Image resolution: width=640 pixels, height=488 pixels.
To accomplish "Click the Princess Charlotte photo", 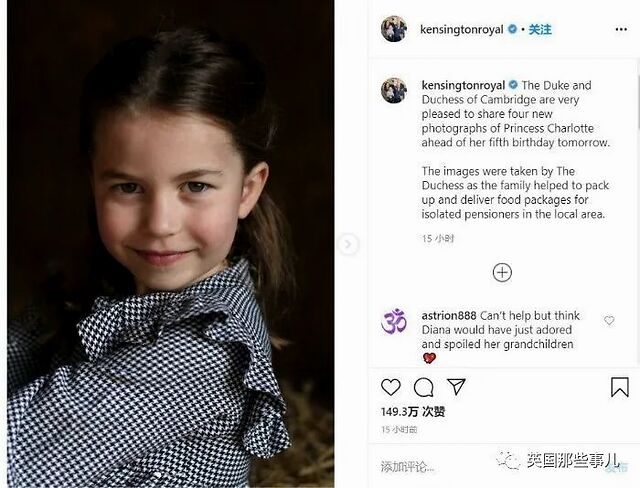I will pyautogui.click(x=170, y=244).
